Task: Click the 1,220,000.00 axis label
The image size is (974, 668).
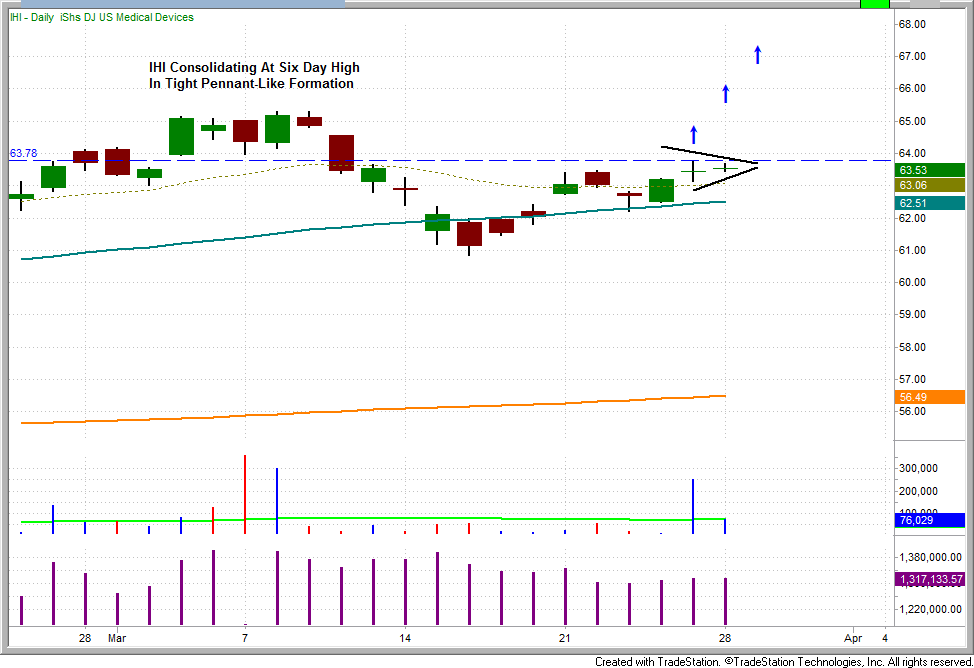Action: click(x=931, y=610)
